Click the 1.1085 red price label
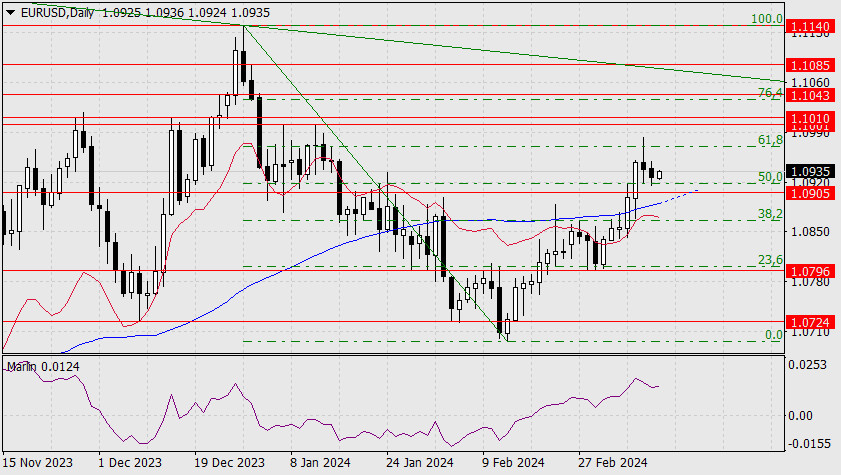This screenshot has height=475, width=841. [x=810, y=65]
